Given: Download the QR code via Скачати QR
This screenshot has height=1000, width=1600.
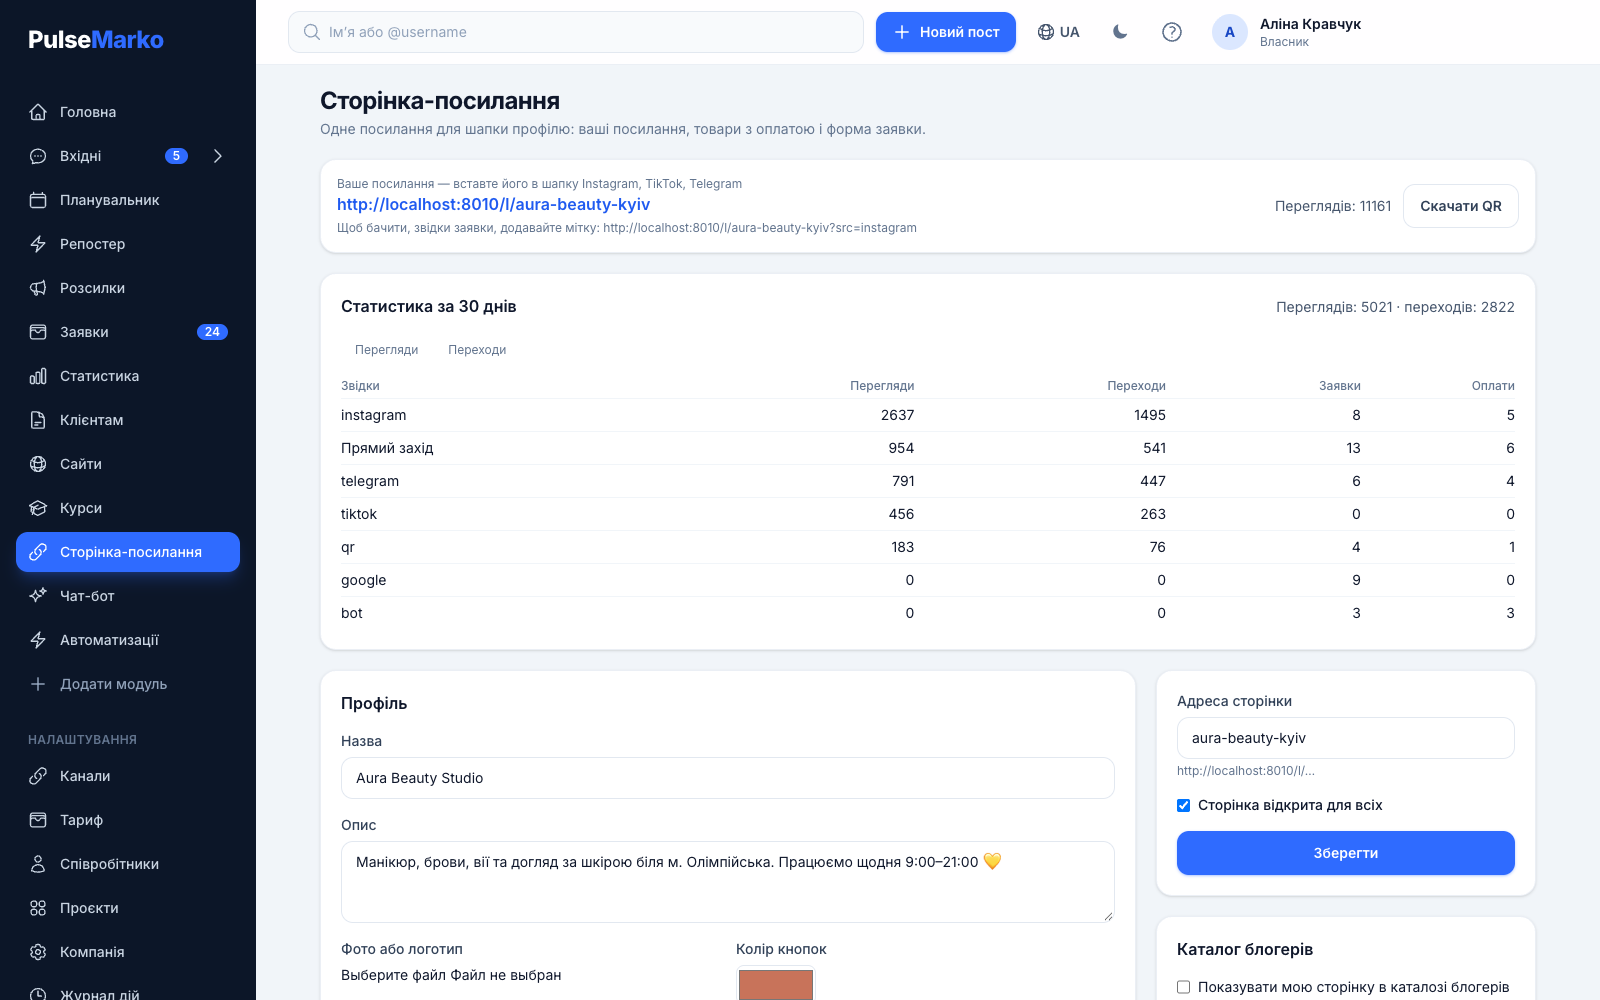Looking at the screenshot, I should (x=1461, y=206).
